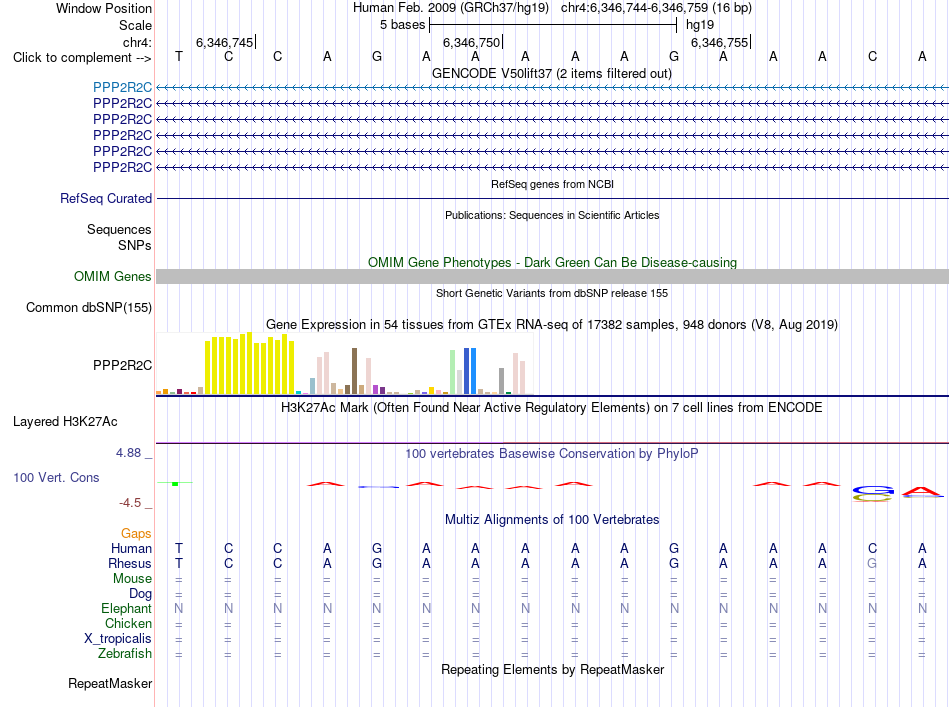Screen dimensions: 950x707
Task: Click the 6,346,745 position marker
Action: 224,42
